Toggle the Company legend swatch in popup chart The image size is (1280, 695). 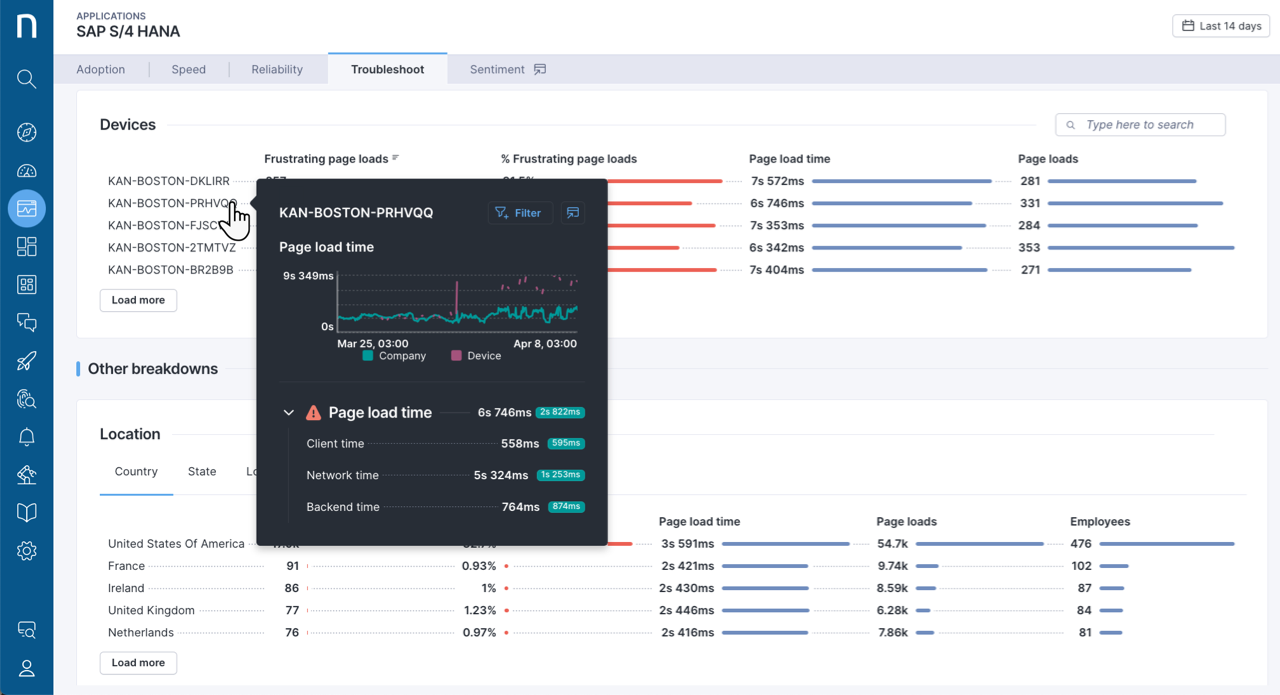369,355
